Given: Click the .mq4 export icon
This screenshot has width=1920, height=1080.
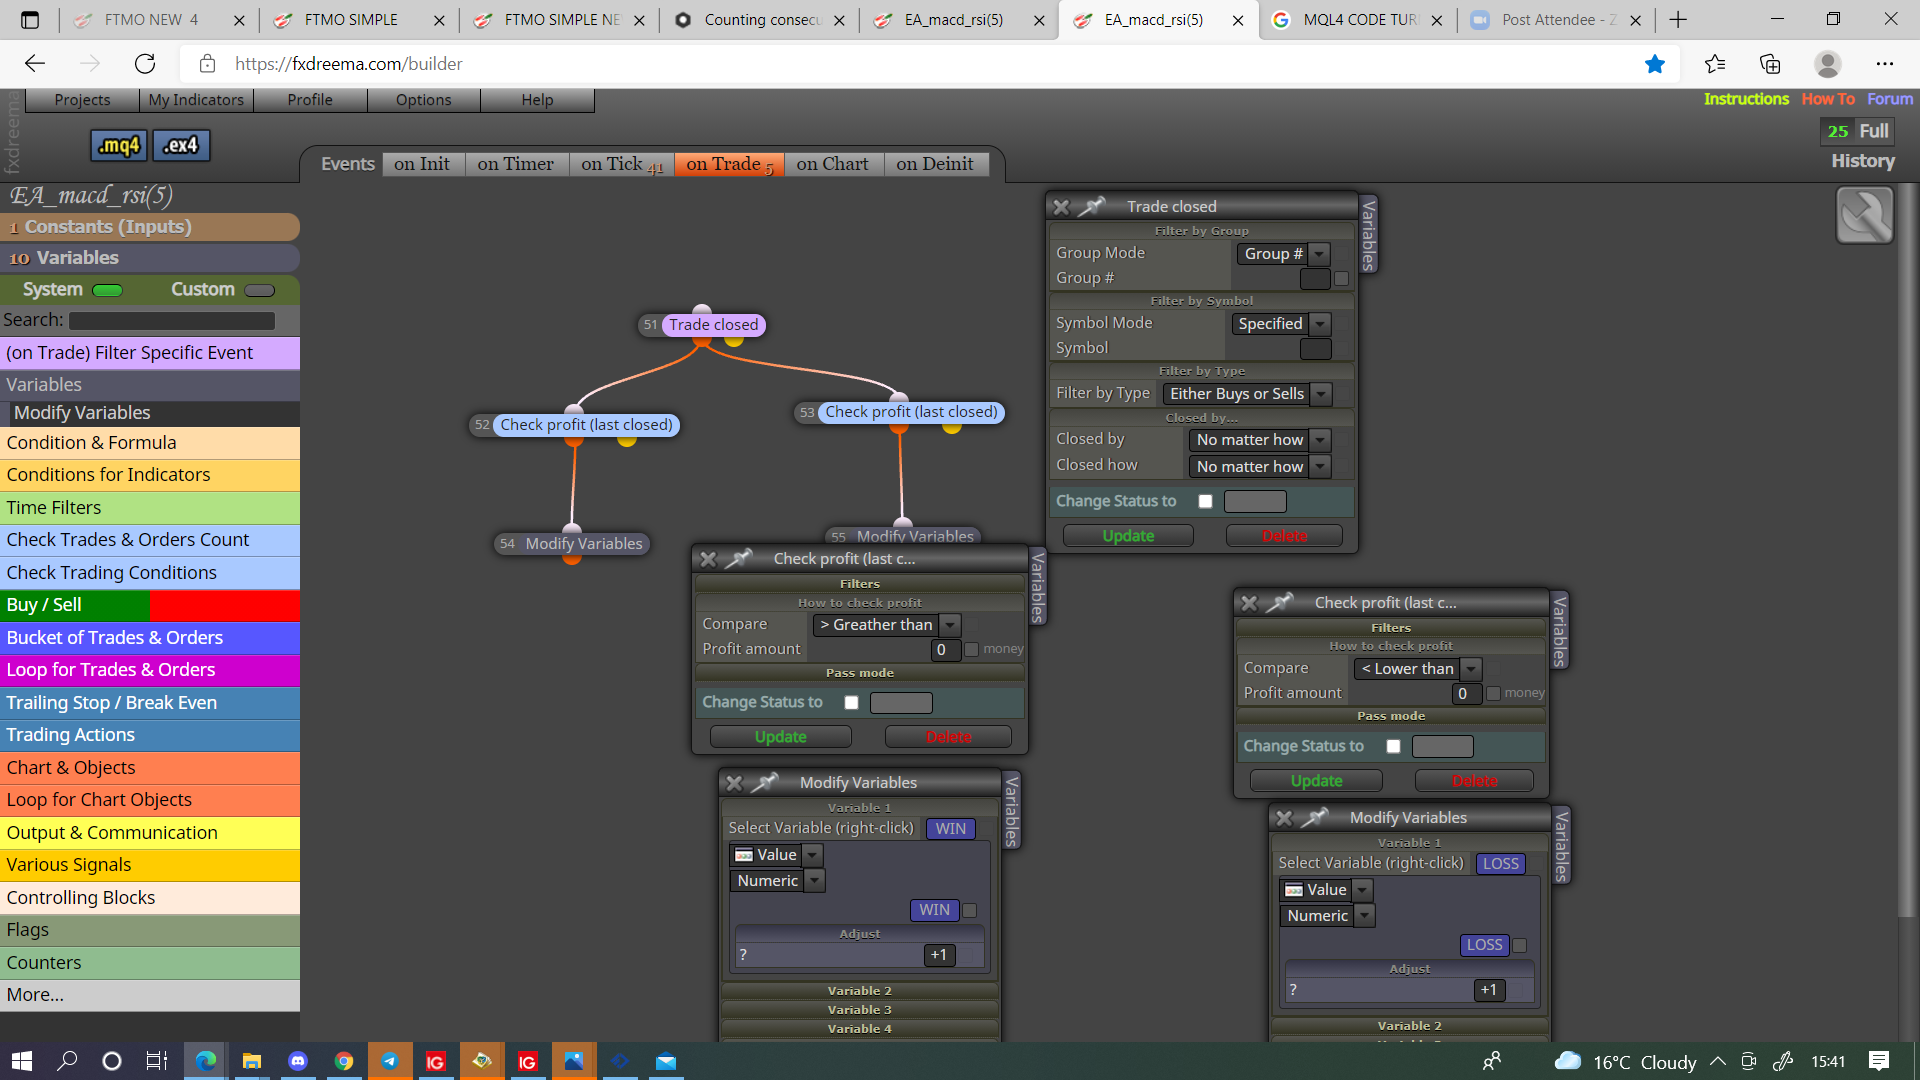Looking at the screenshot, I should pos(119,145).
